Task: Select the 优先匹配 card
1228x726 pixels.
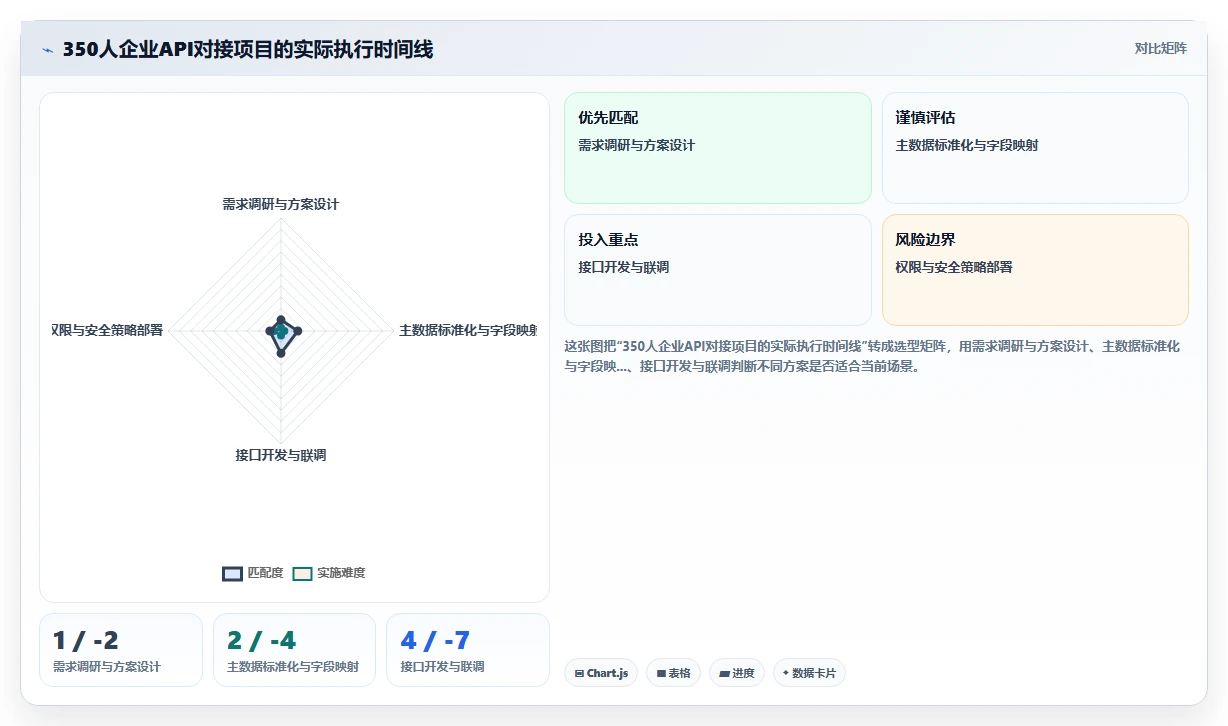Action: [x=718, y=148]
